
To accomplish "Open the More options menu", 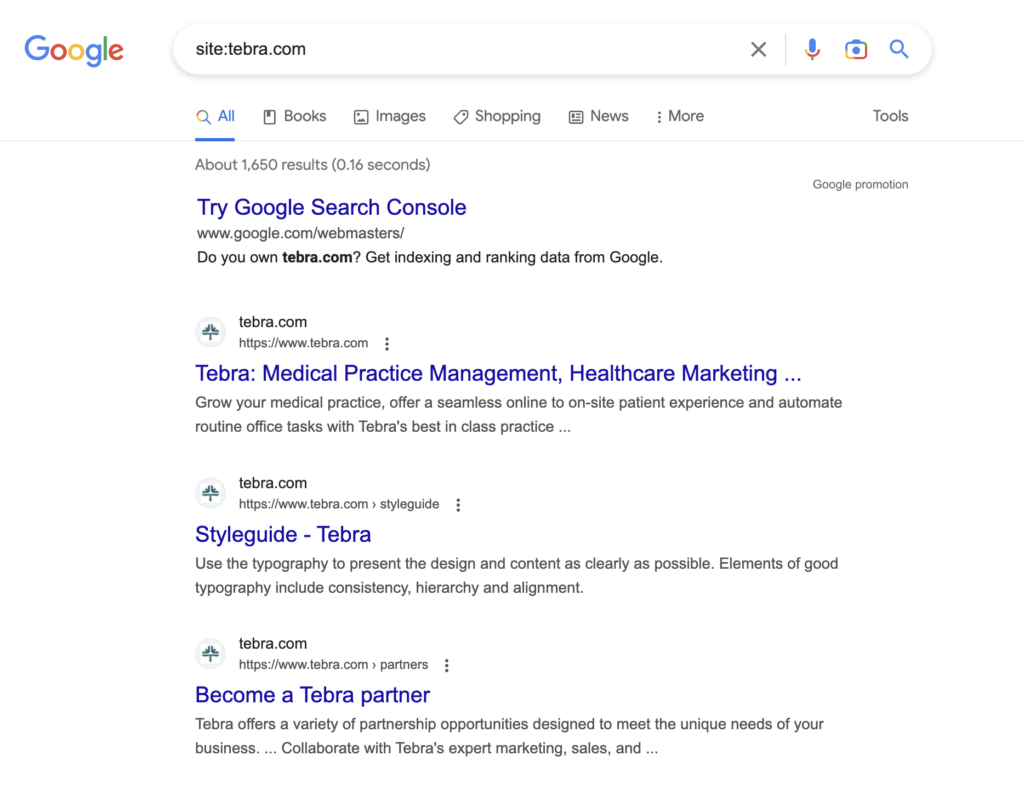I will coord(680,116).
